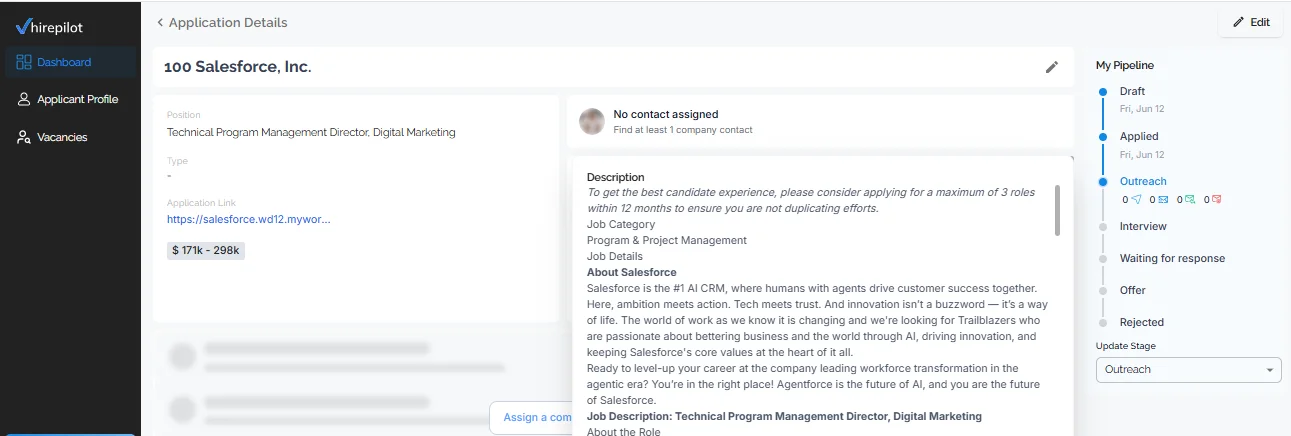Select the Interview pipeline stage
This screenshot has height=436, width=1291.
1143,226
